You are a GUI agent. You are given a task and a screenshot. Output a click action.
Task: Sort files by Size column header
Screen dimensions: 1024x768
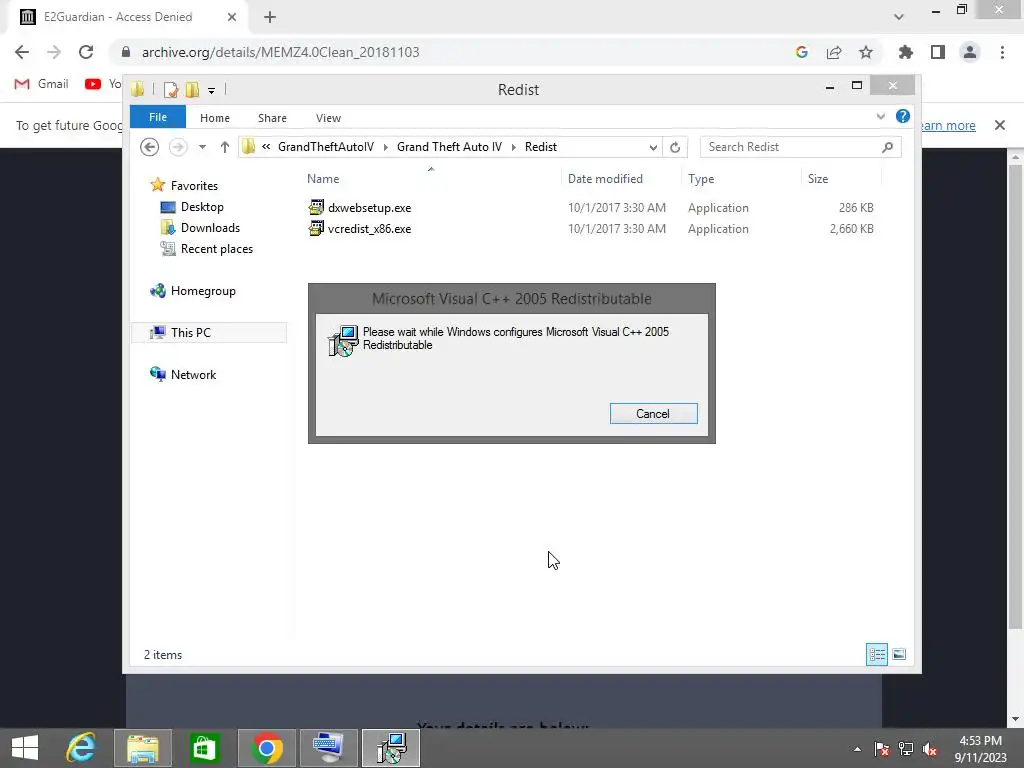[818, 178]
